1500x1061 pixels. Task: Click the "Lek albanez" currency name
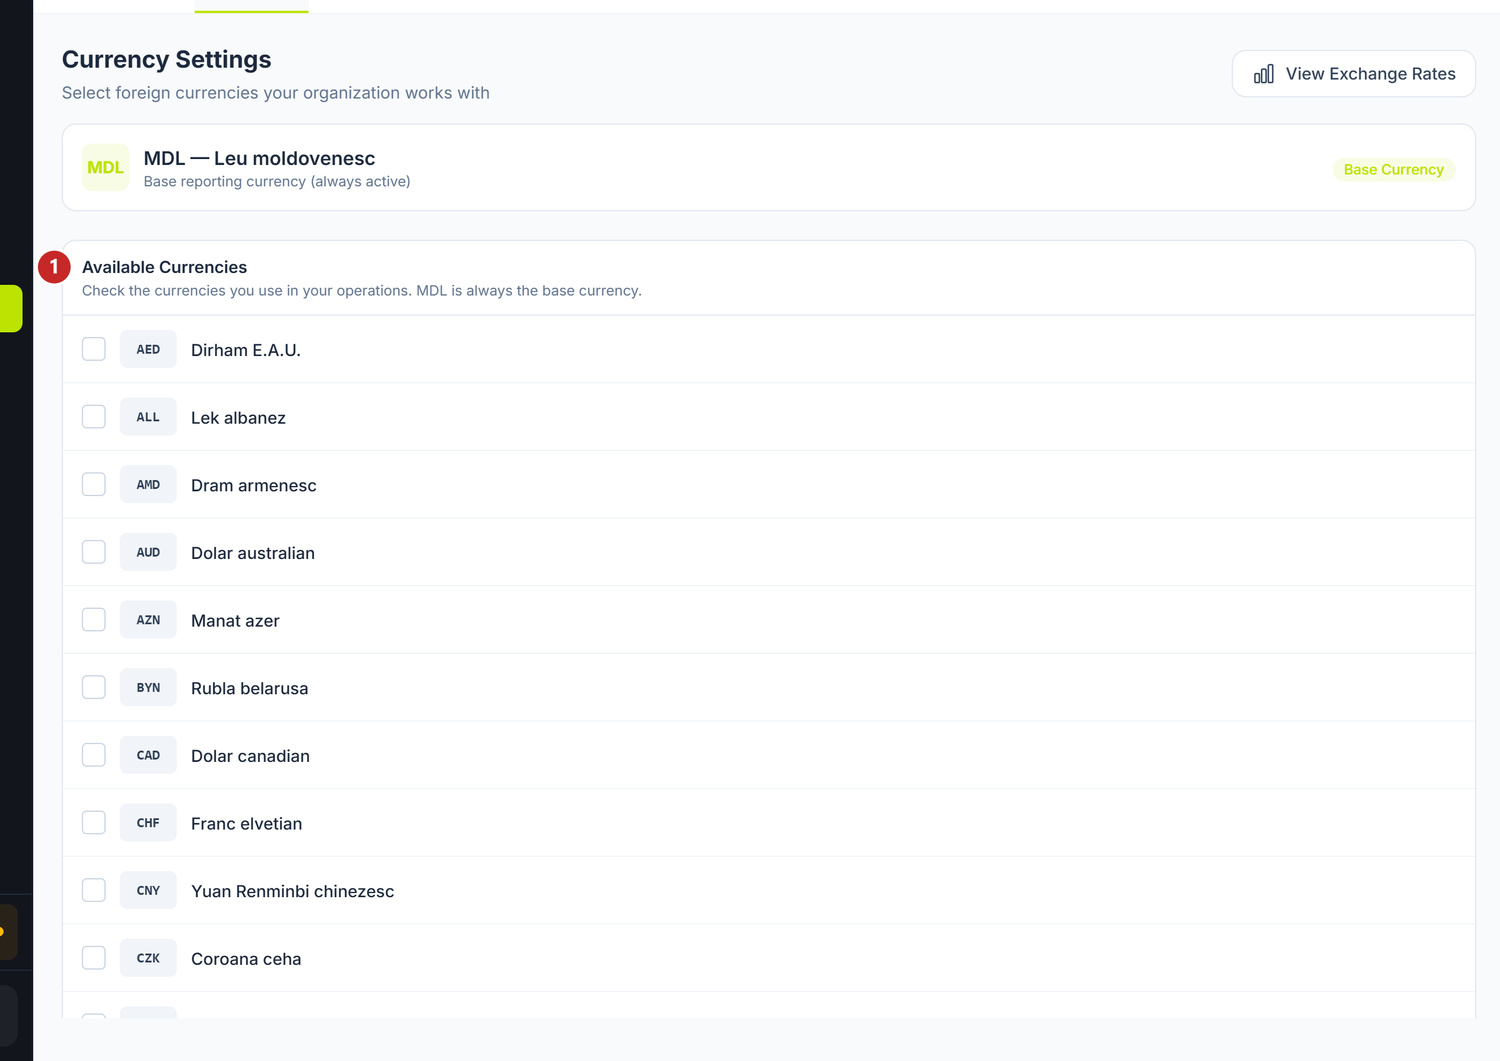[x=238, y=418]
